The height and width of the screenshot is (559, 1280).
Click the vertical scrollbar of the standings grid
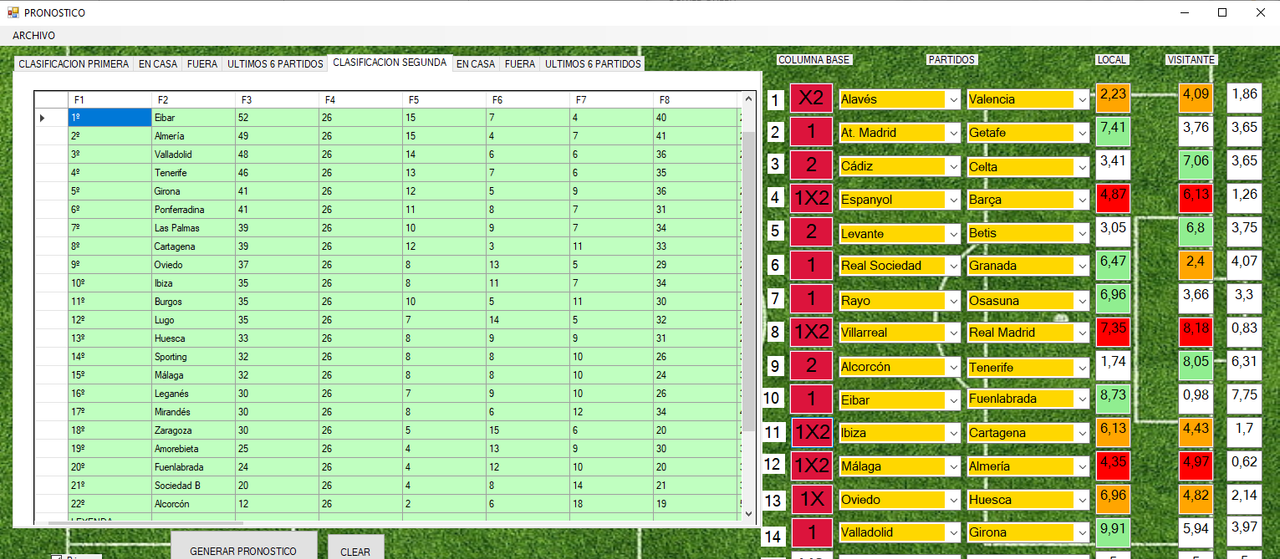click(x=749, y=306)
